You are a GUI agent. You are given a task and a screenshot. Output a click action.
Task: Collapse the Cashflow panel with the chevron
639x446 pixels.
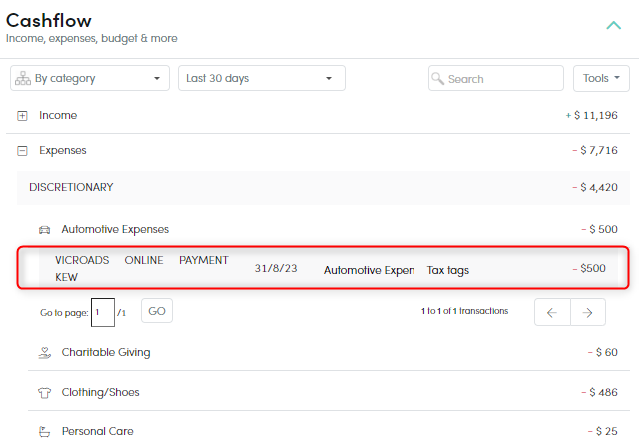point(613,26)
